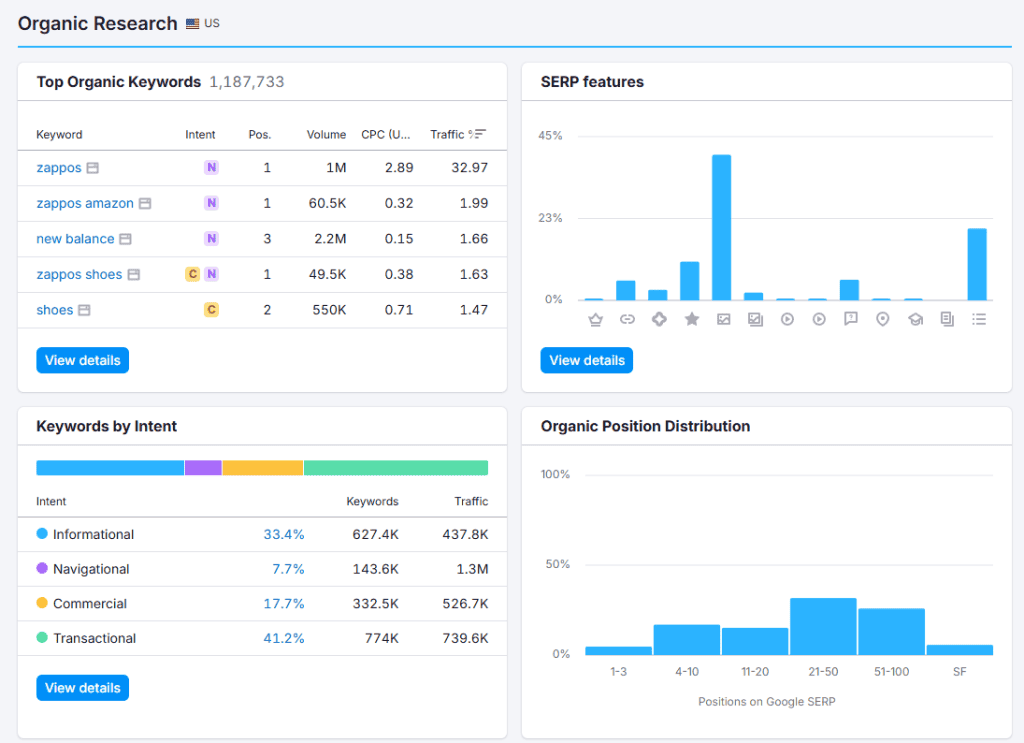Open SERP snapshot icon next to zappos
The height and width of the screenshot is (743, 1024).
point(93,168)
